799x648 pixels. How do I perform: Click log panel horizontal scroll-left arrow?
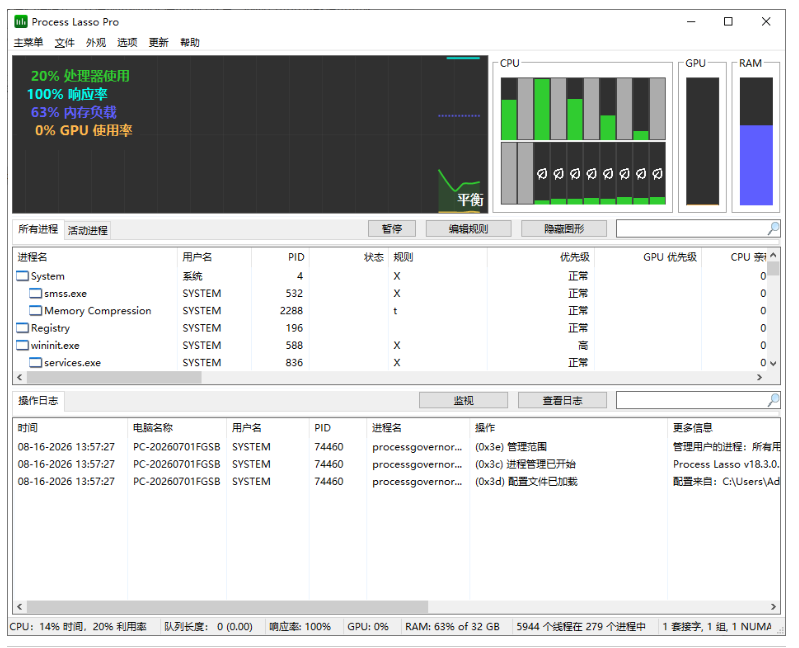coord(19,607)
